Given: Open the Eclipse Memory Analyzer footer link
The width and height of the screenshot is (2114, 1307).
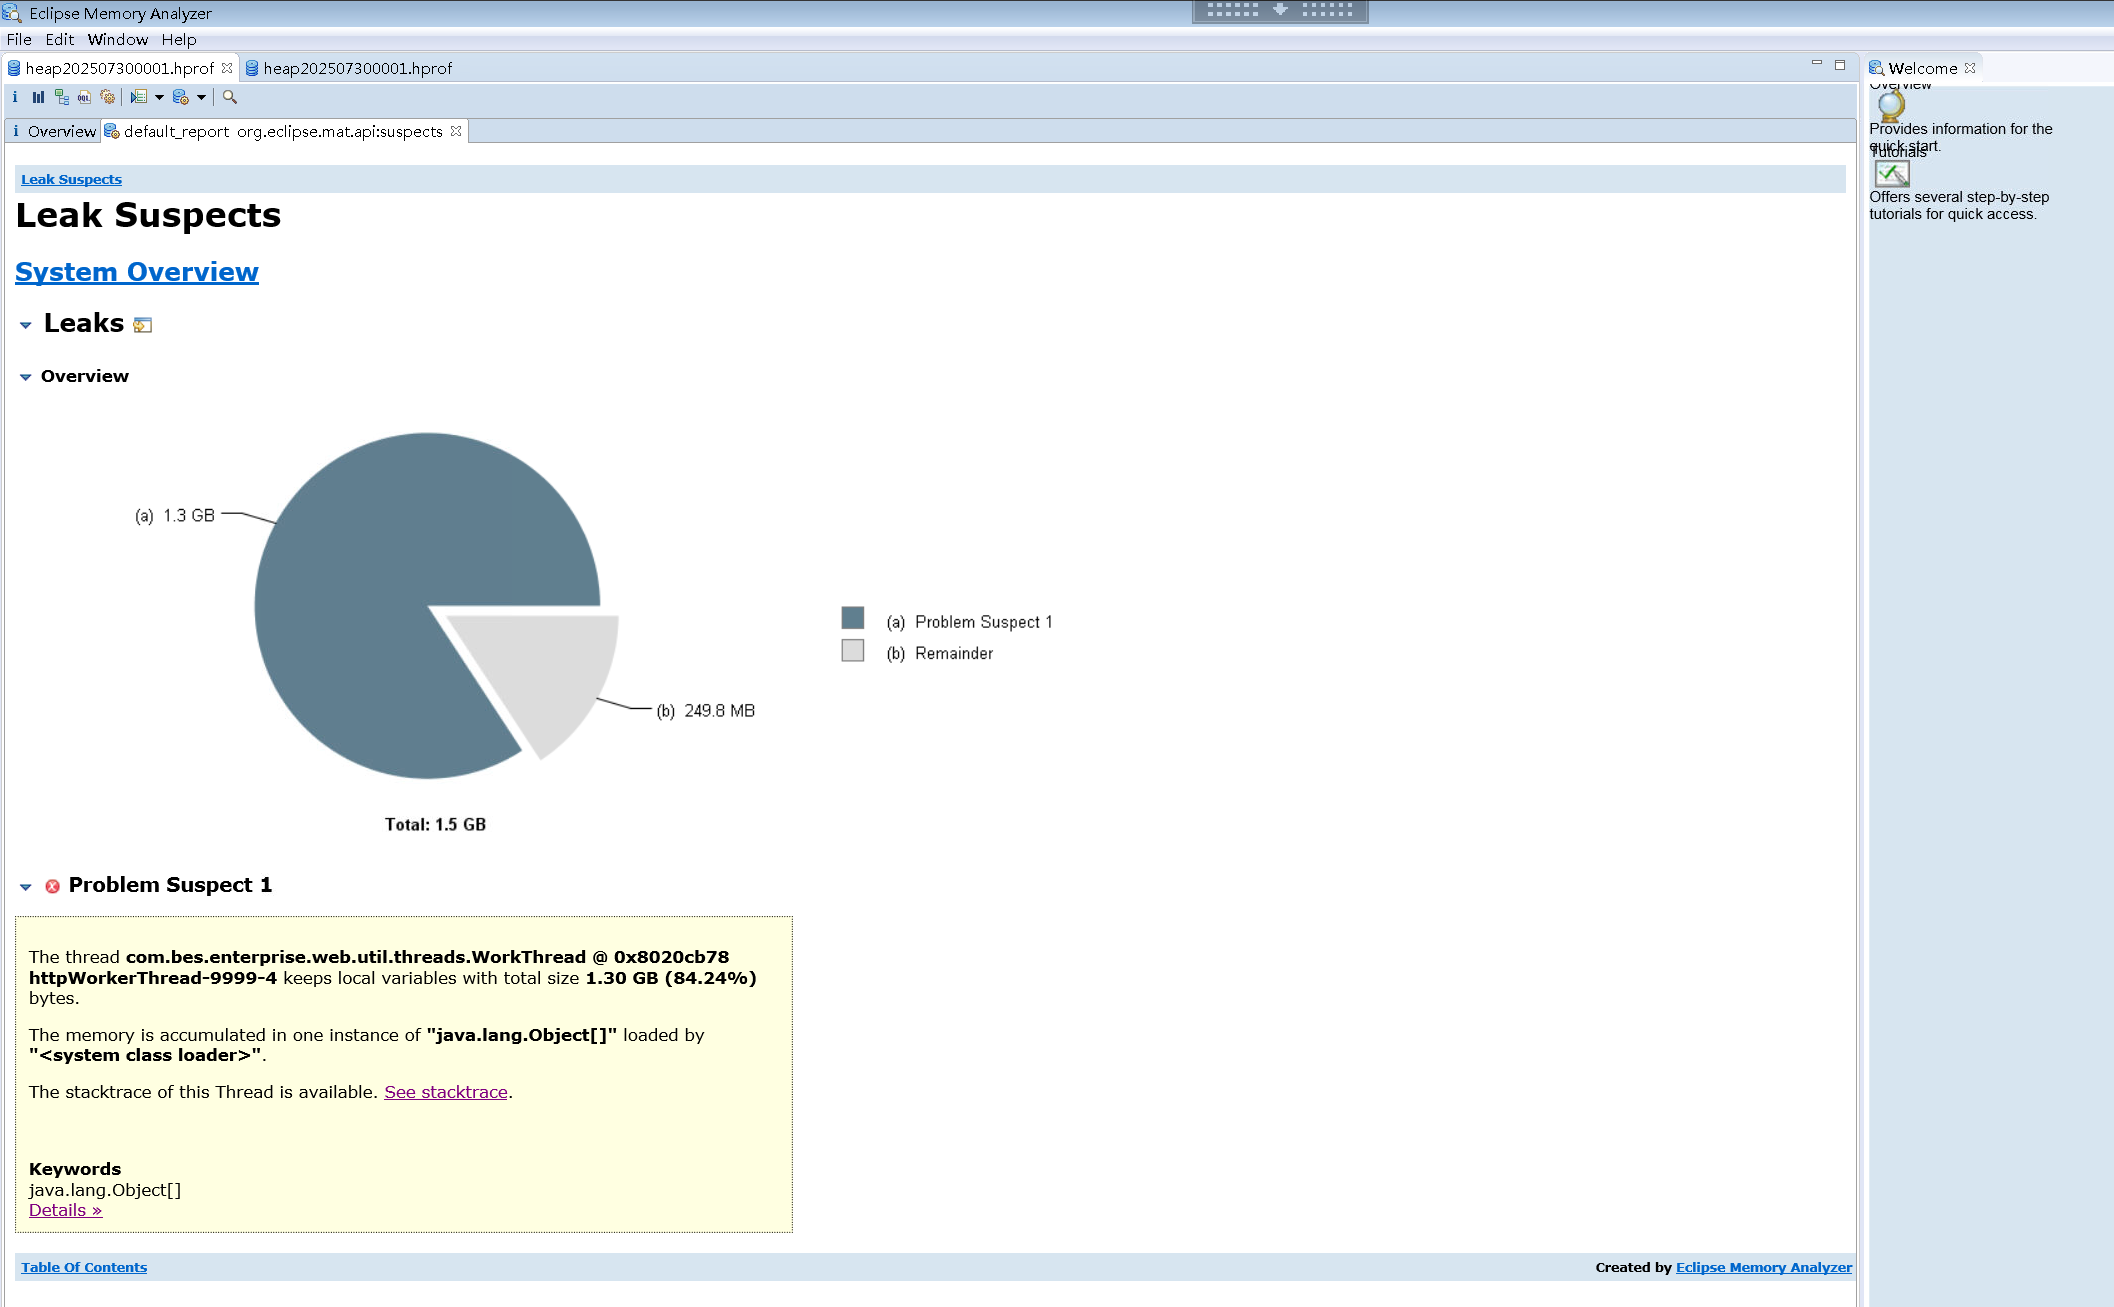Looking at the screenshot, I should pyautogui.click(x=1764, y=1267).
